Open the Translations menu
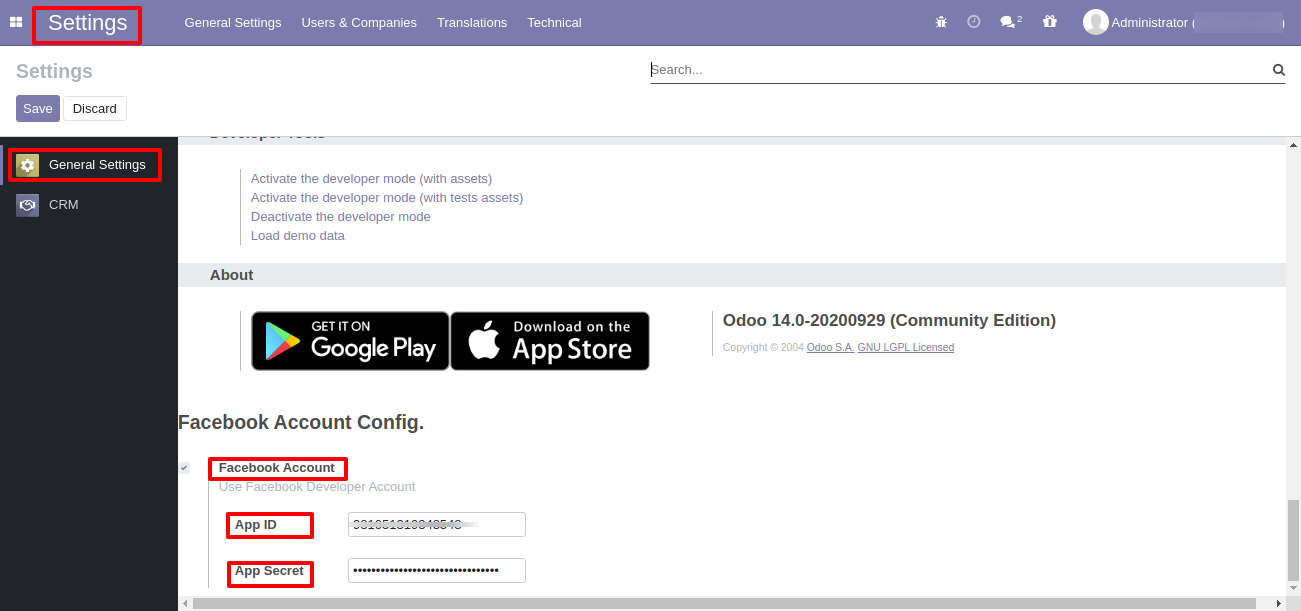1301x611 pixels. (x=472, y=22)
